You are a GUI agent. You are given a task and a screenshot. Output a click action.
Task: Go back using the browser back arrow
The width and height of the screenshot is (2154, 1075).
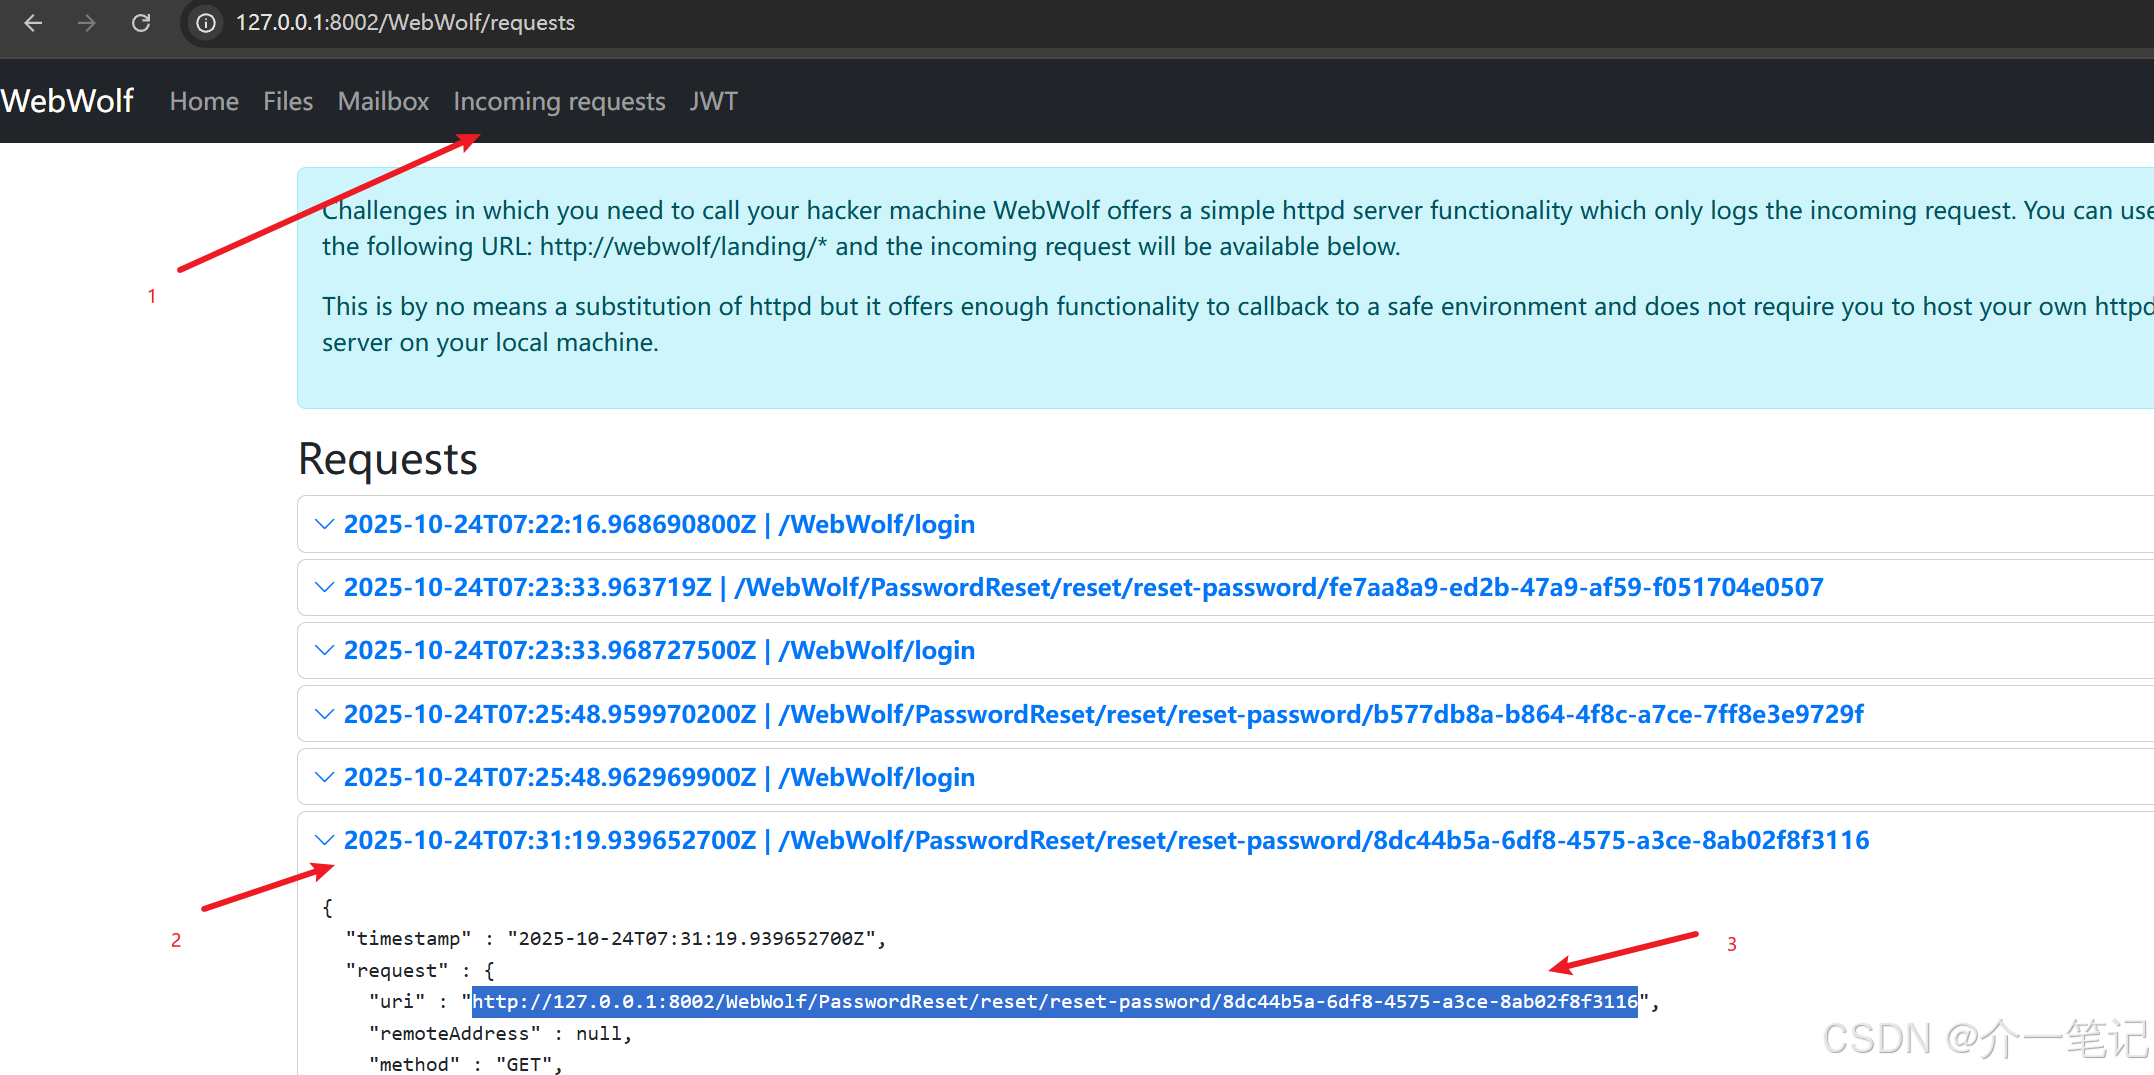click(x=33, y=23)
